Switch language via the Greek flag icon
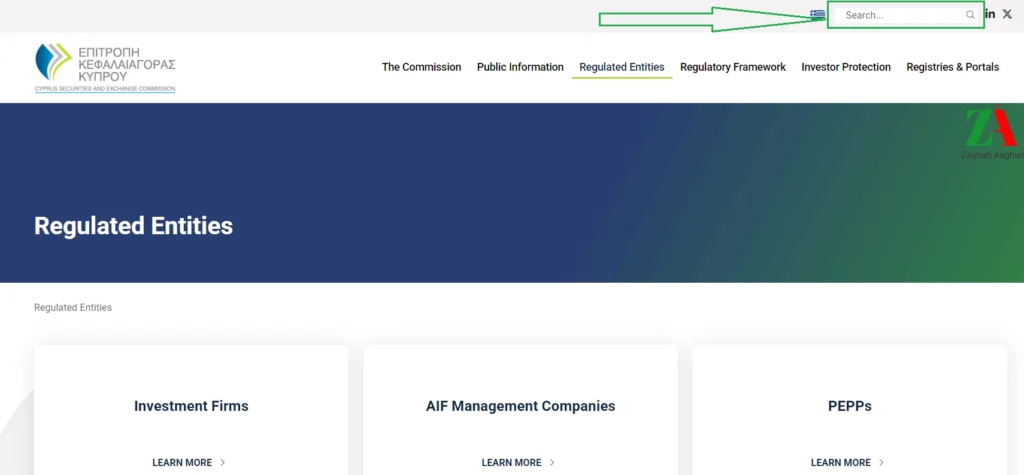Image resolution: width=1024 pixels, height=475 pixels. pos(818,14)
